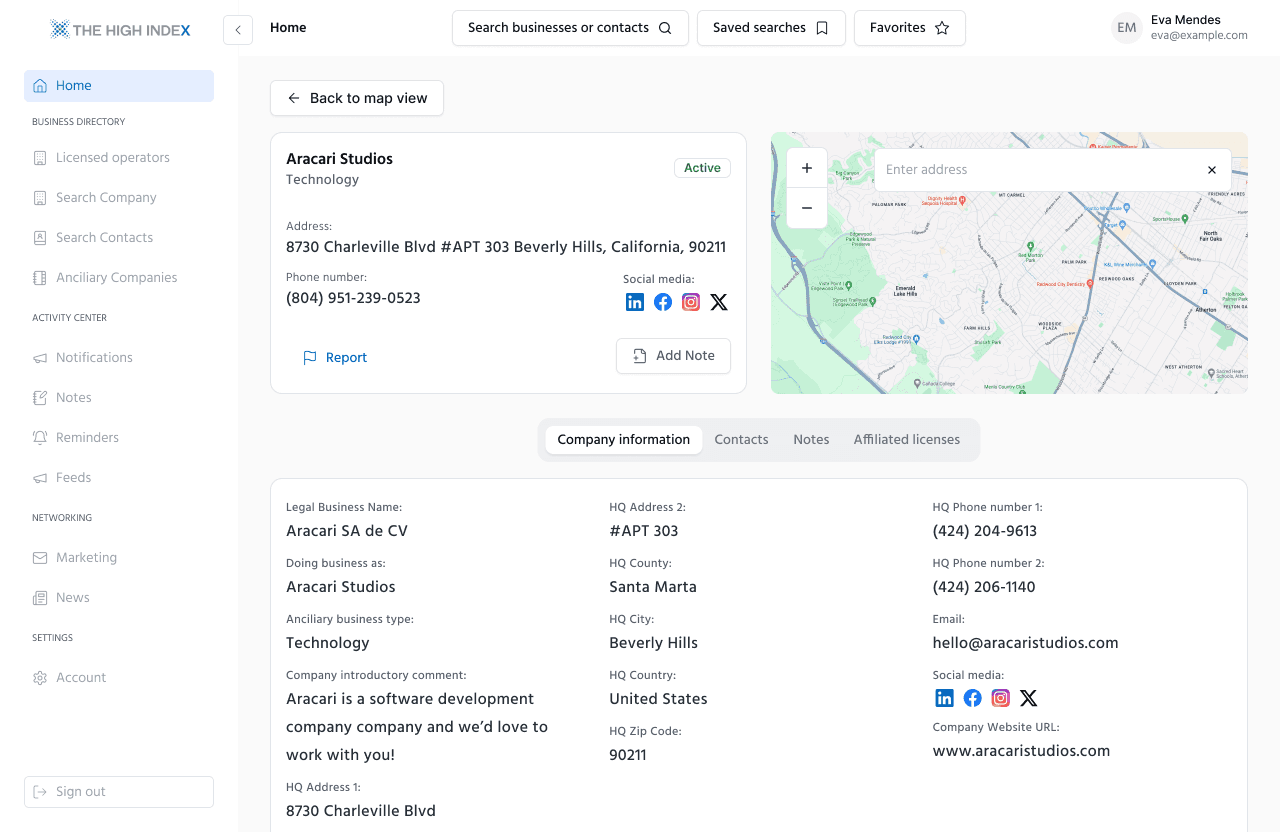This screenshot has width=1280, height=832.
Task: Collapse the sidebar with the chevron button
Action: (x=238, y=30)
